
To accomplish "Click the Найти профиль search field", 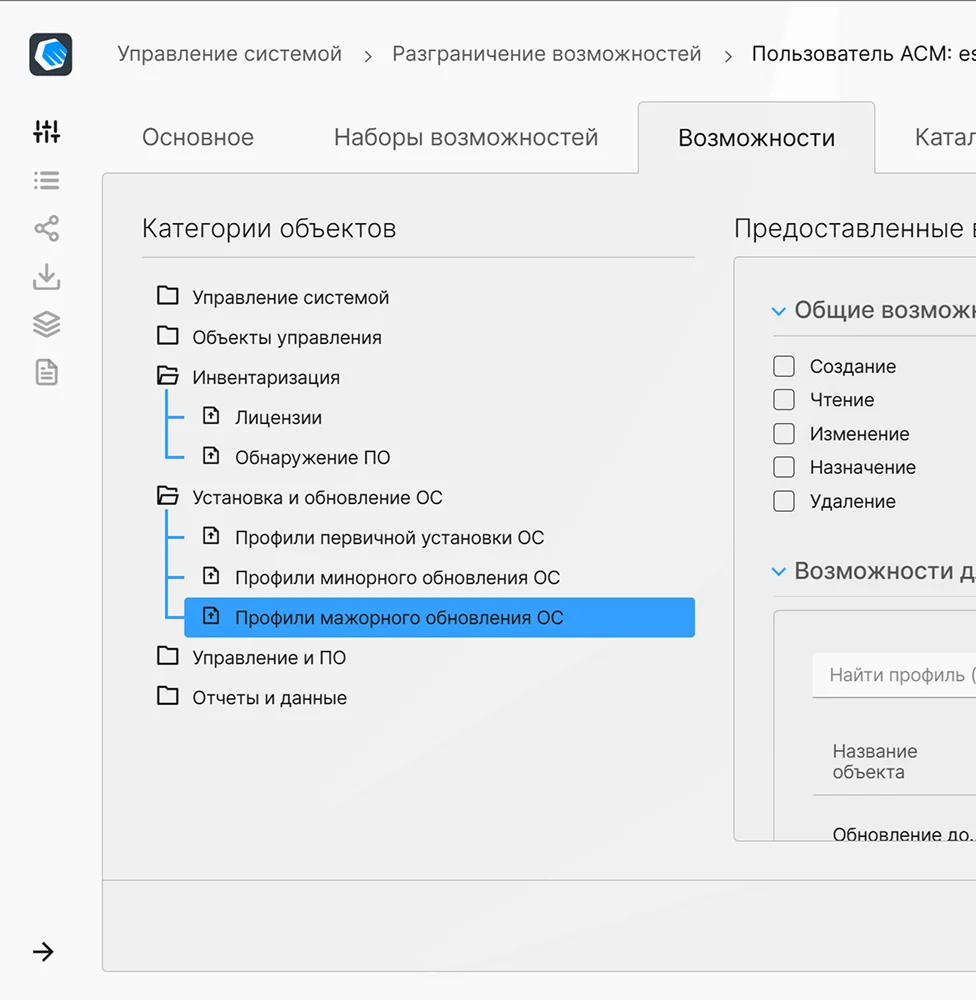I will click(x=894, y=675).
